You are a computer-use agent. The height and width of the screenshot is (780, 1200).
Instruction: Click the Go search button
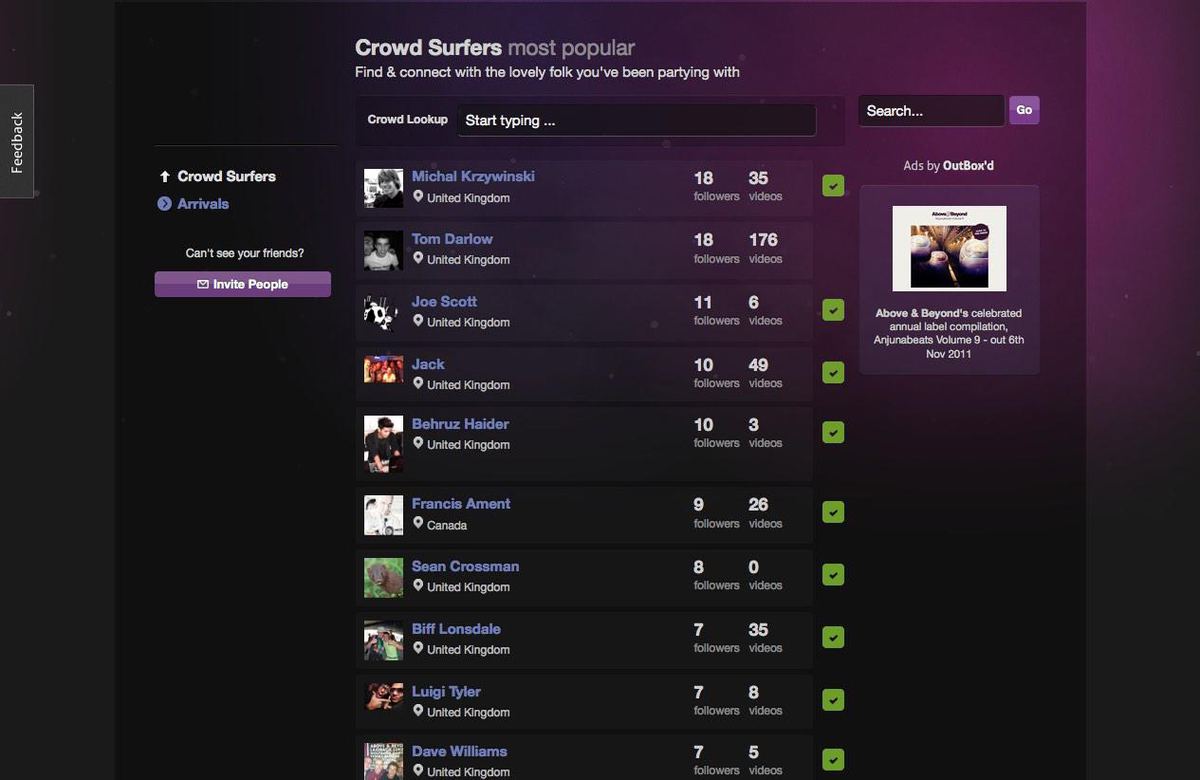tap(1024, 110)
